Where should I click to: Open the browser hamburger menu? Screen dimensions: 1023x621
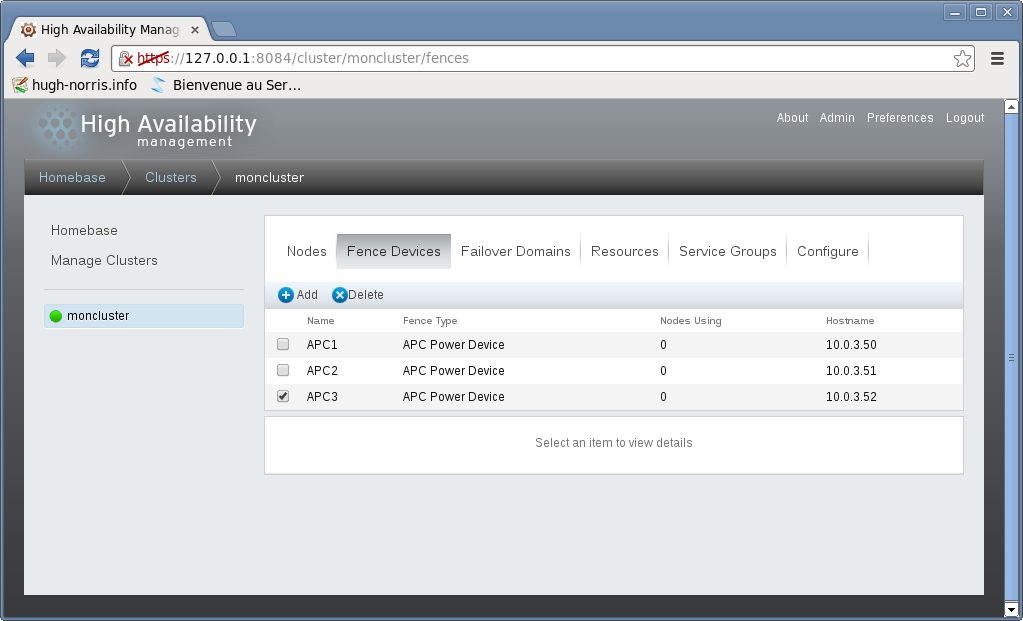point(997,58)
